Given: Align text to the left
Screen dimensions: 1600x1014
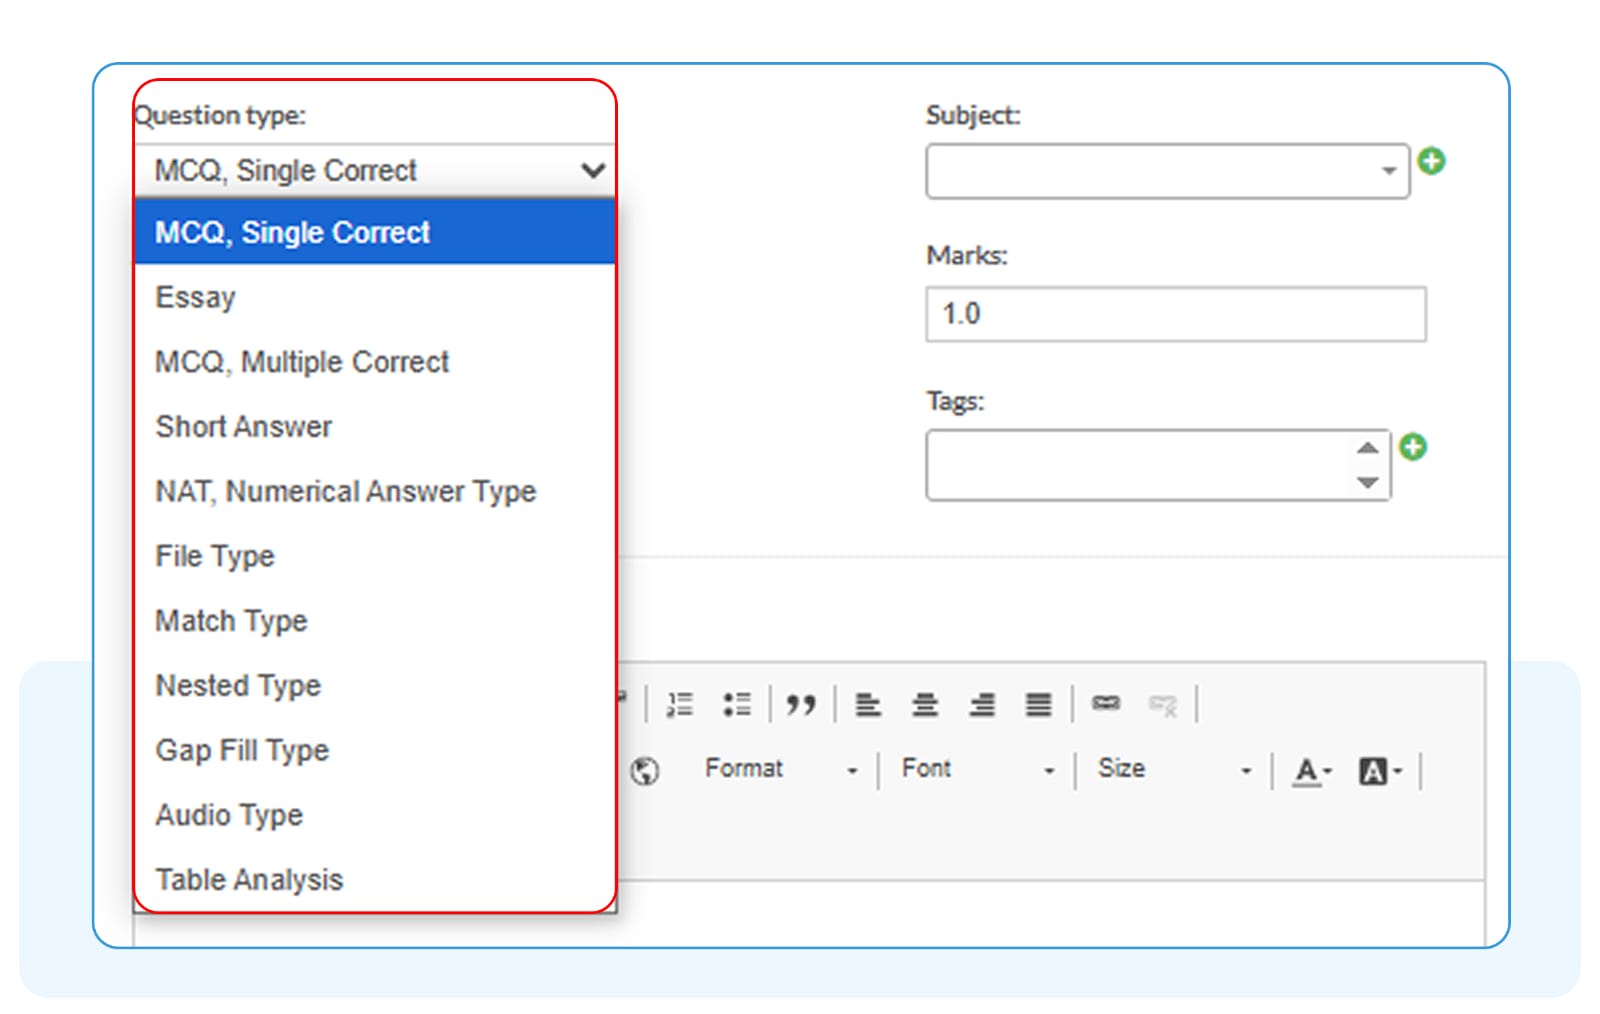Looking at the screenshot, I should tap(868, 703).
